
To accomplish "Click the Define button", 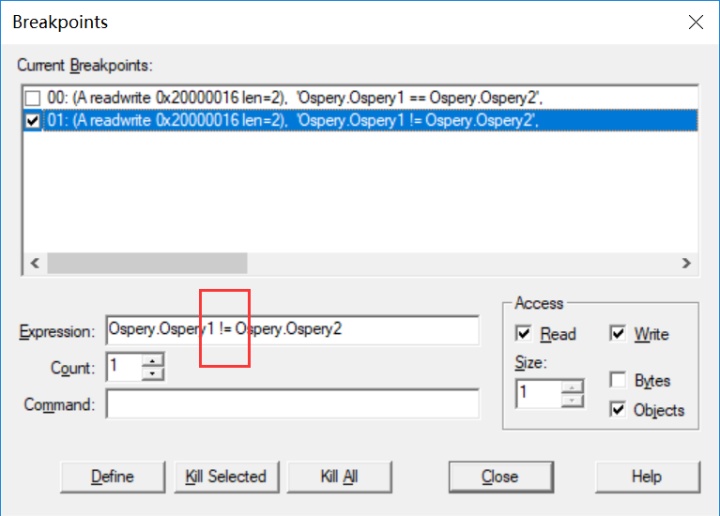I will [112, 477].
